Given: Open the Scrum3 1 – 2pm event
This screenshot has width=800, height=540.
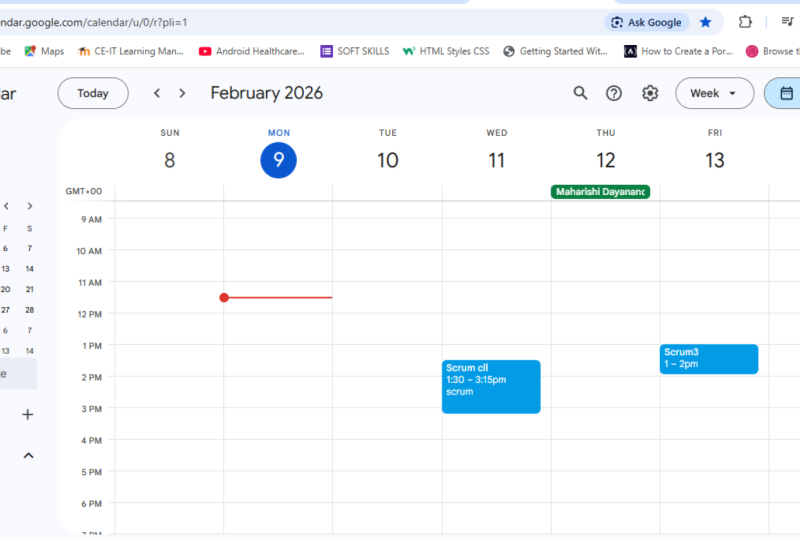Looking at the screenshot, I should [x=709, y=359].
